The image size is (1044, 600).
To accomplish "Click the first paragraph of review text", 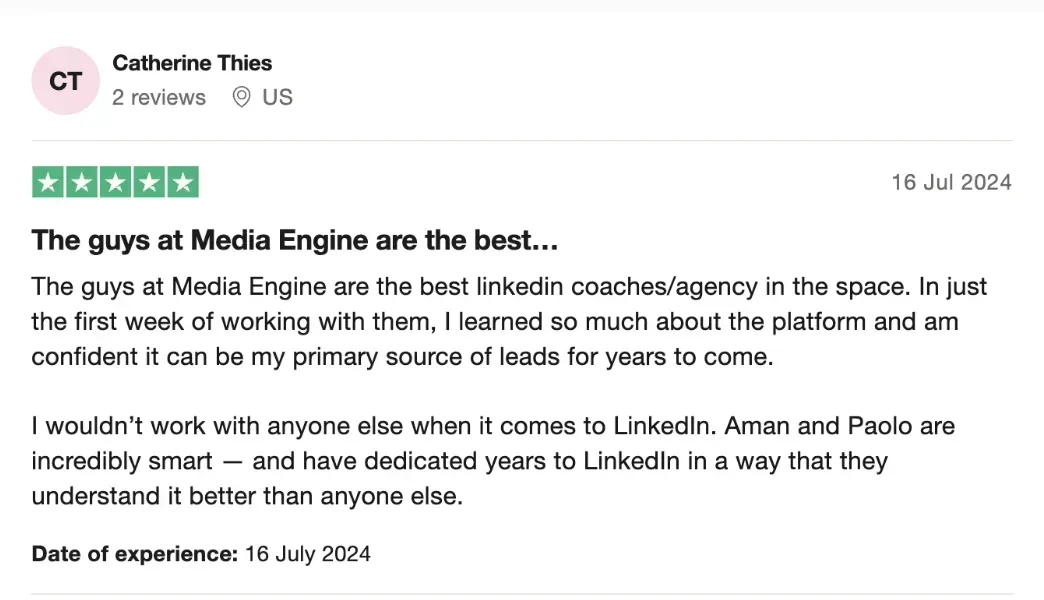I will [x=509, y=322].
